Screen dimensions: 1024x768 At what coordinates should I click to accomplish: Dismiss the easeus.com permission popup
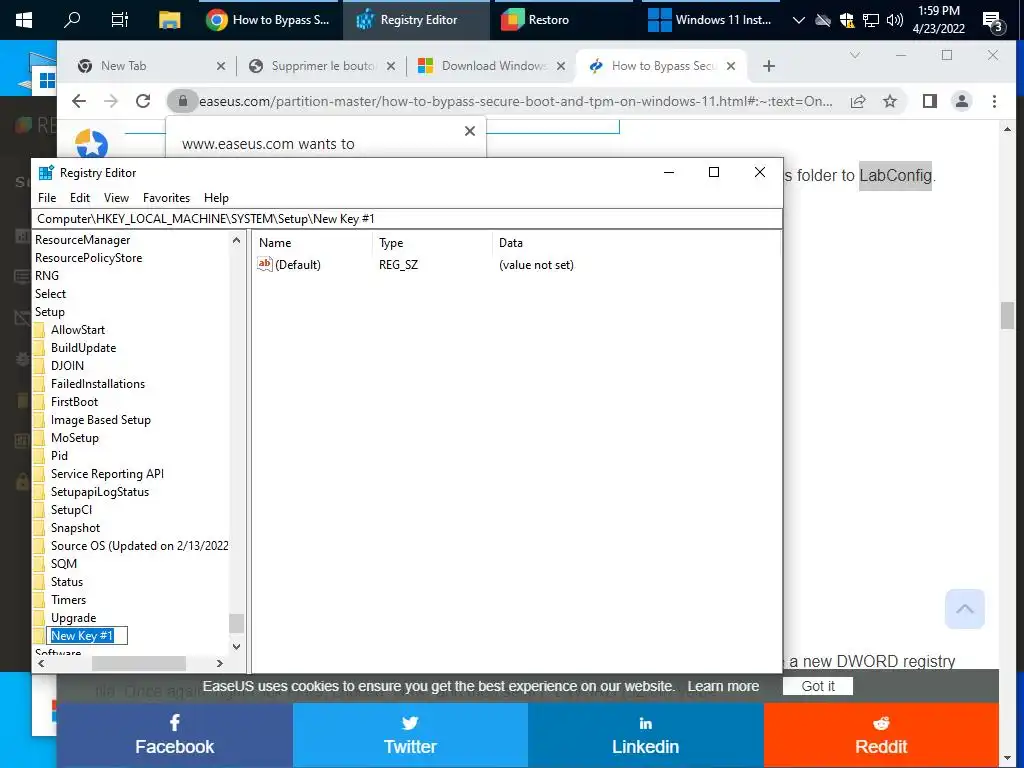pyautogui.click(x=470, y=131)
